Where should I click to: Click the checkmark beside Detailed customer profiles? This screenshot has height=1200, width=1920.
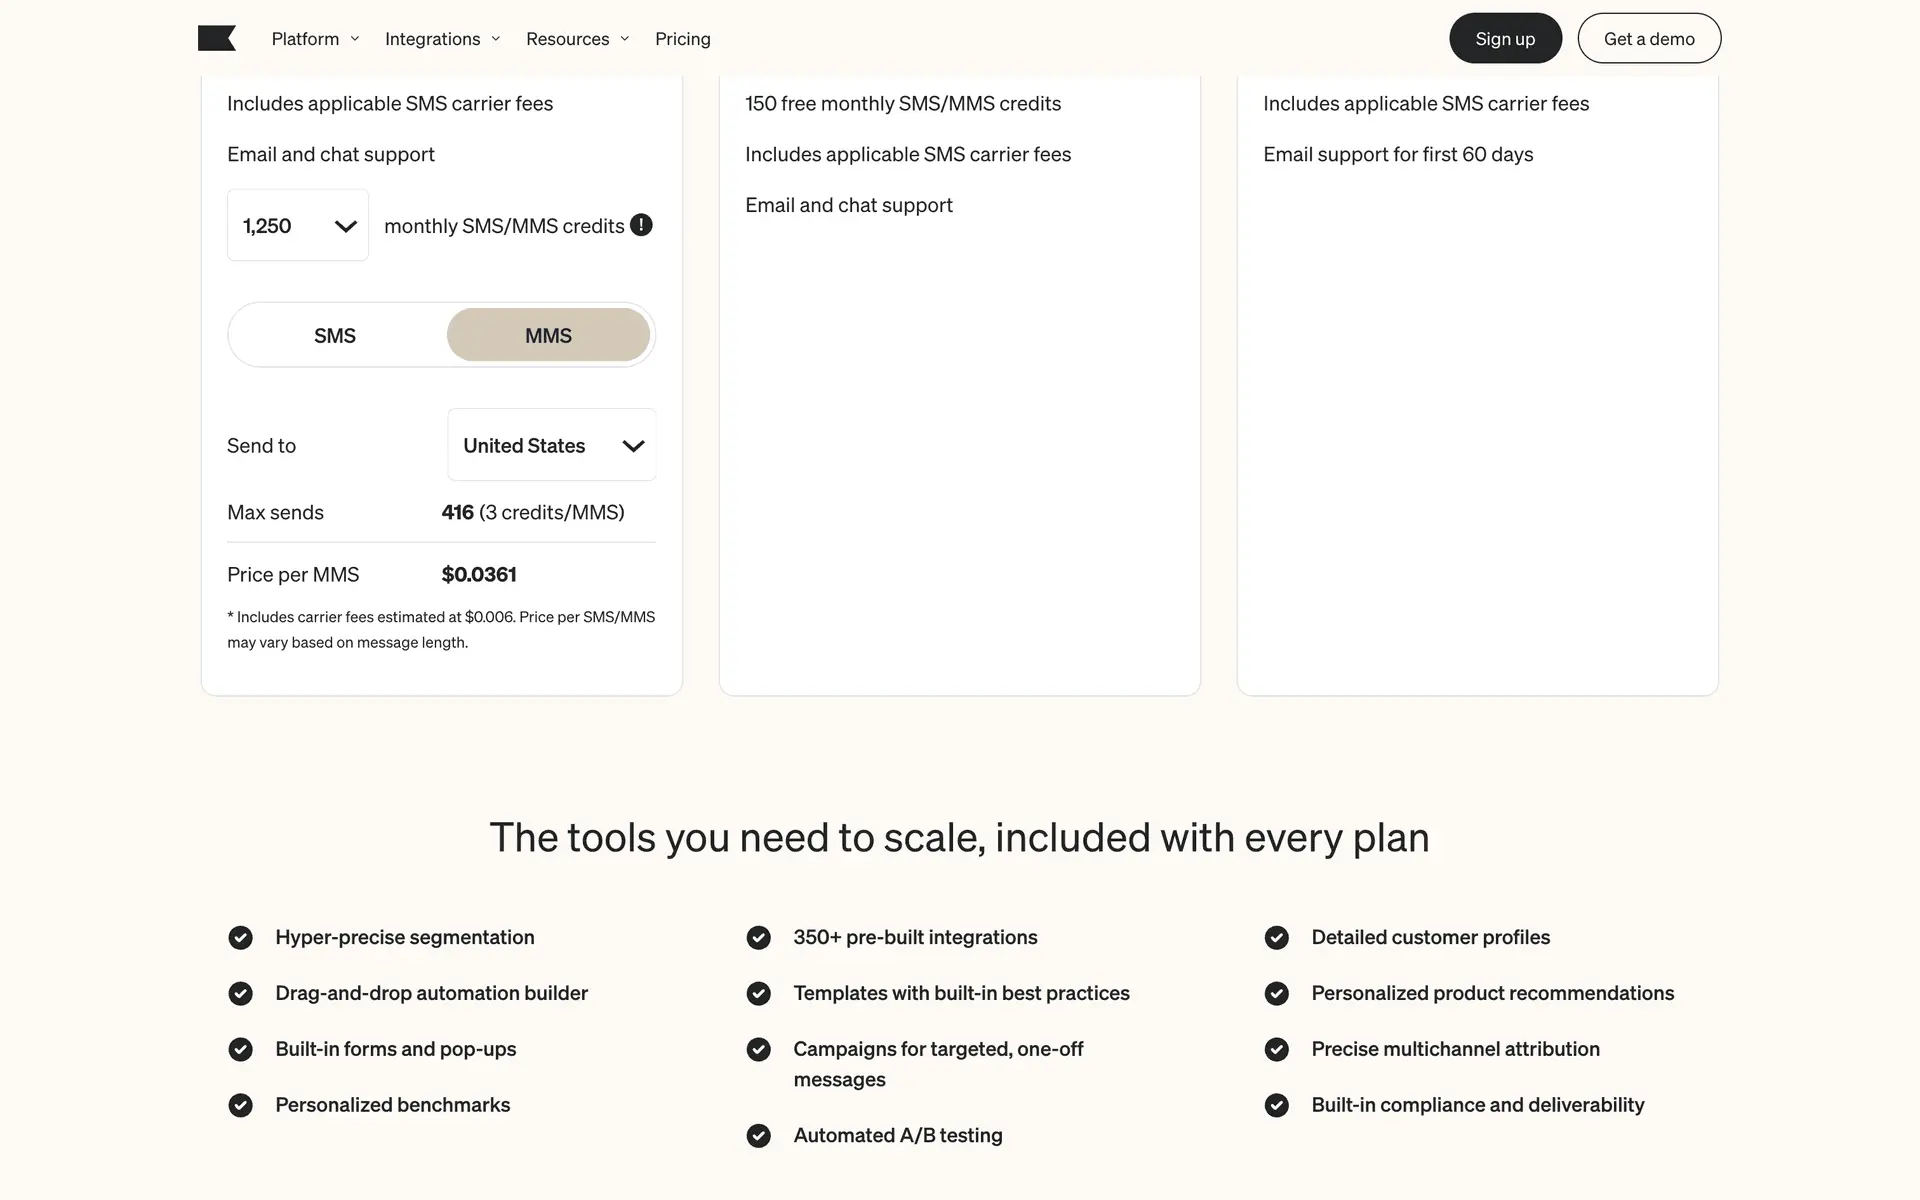(x=1276, y=937)
